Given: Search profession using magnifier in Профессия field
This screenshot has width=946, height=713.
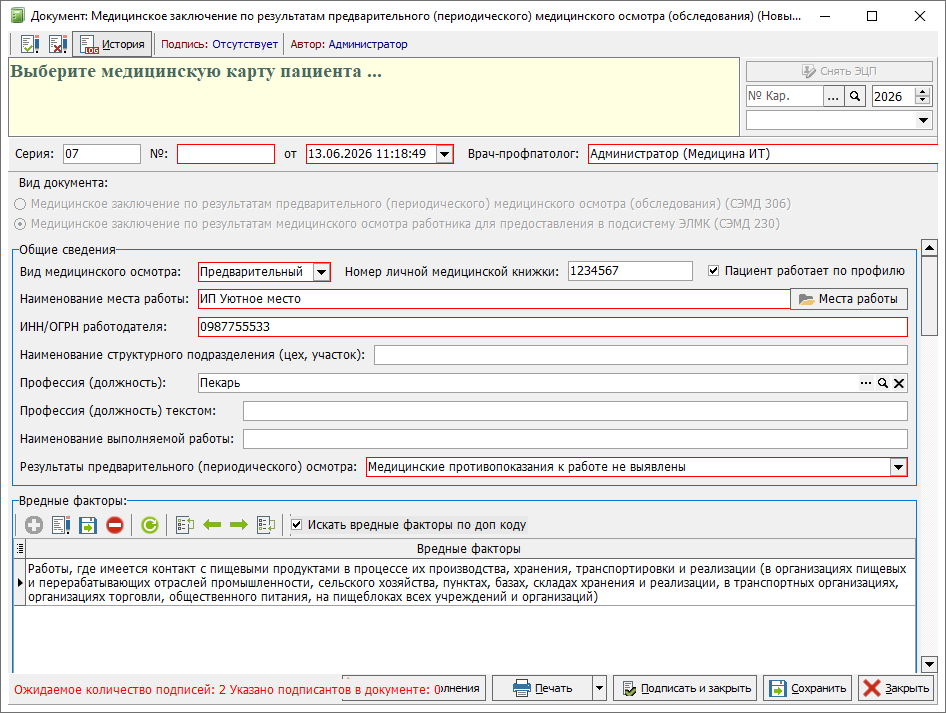Looking at the screenshot, I should tap(883, 383).
